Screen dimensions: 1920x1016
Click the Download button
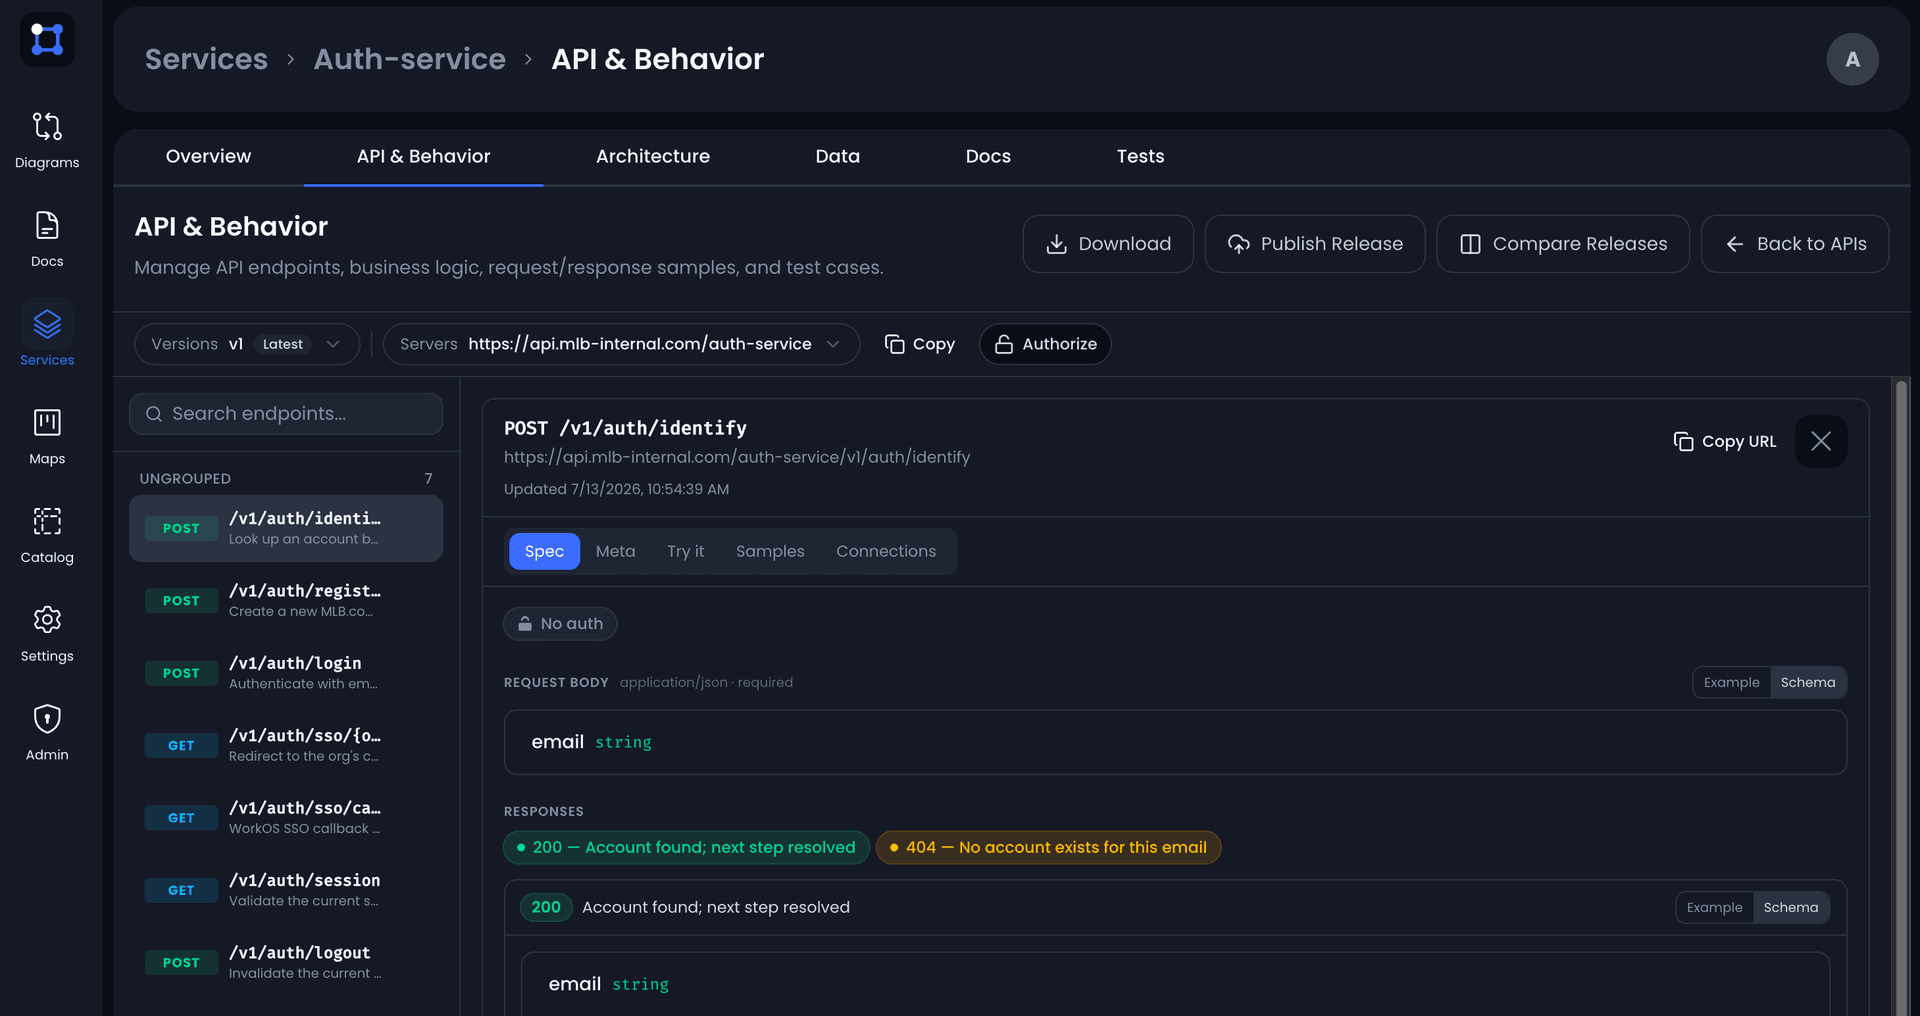tap(1108, 244)
